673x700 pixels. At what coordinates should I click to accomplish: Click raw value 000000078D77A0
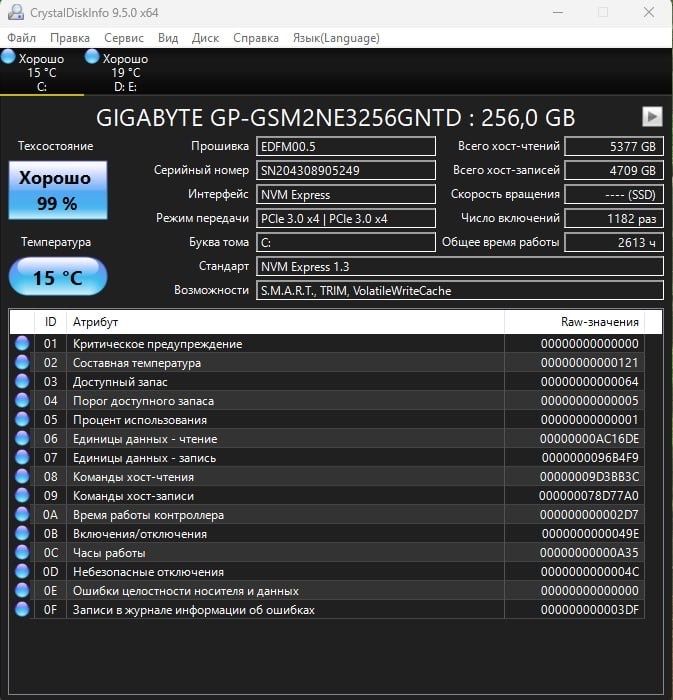point(589,496)
